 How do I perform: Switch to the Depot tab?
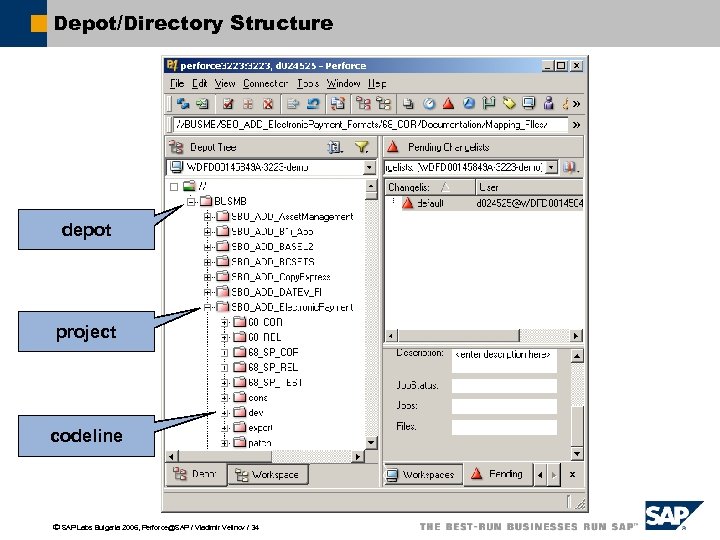(x=196, y=474)
